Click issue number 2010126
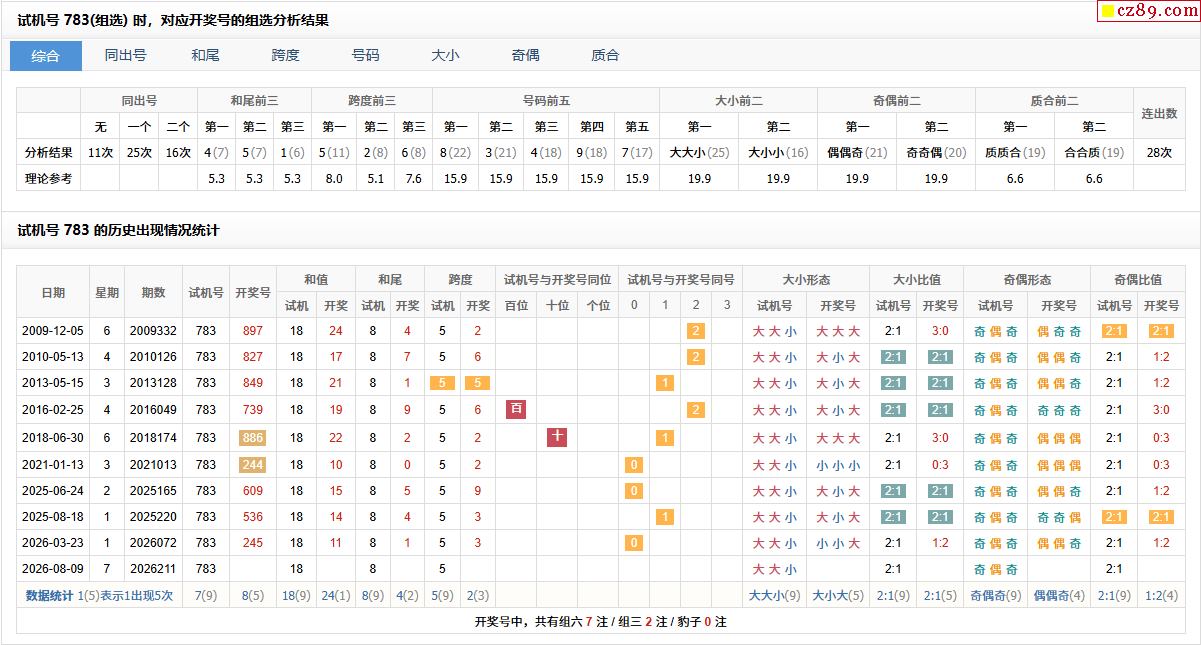Screen dimensions: 1201x645 click(153, 357)
